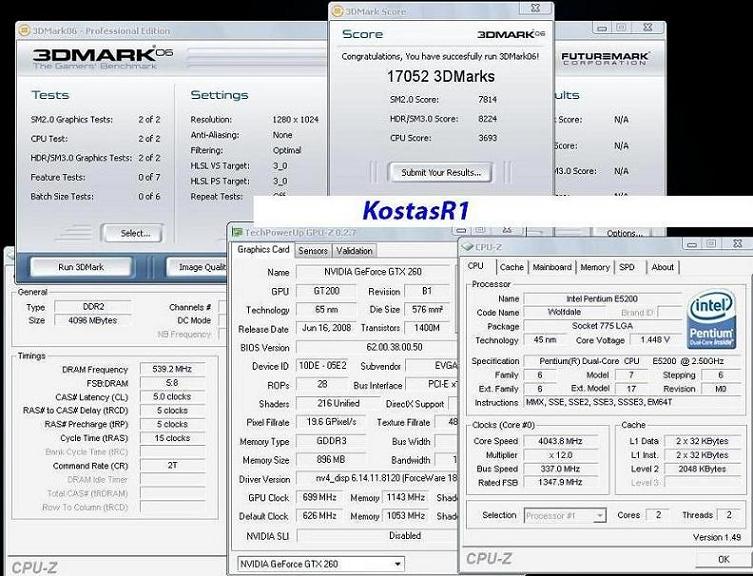Viewport: 753px width, 576px height.
Task: Click the Multiplier value x 12.0
Action: point(560,455)
